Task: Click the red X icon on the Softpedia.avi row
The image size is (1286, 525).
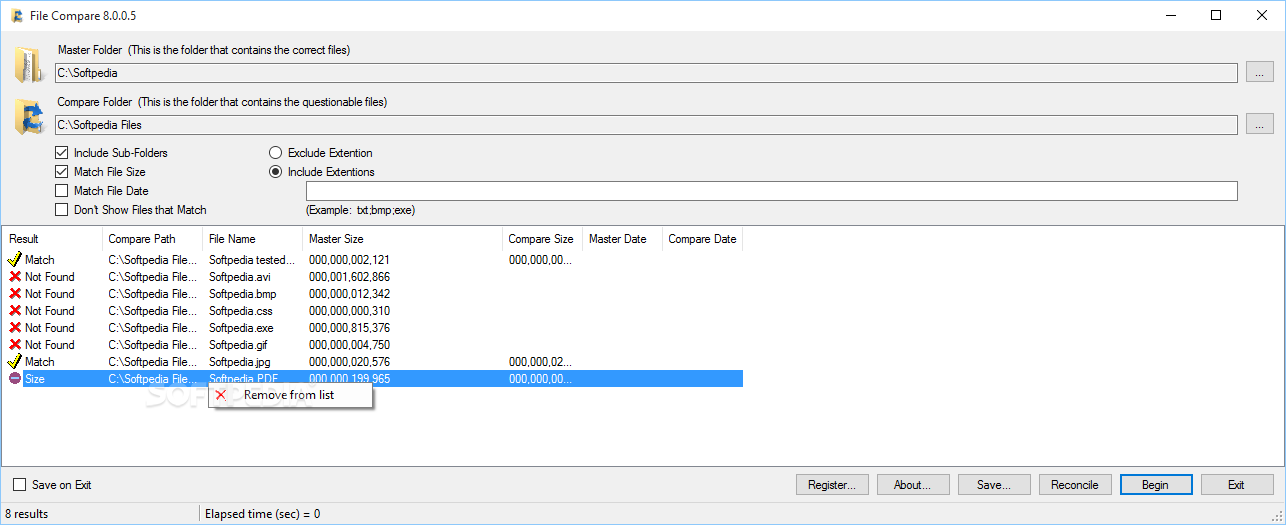Action: [x=15, y=277]
